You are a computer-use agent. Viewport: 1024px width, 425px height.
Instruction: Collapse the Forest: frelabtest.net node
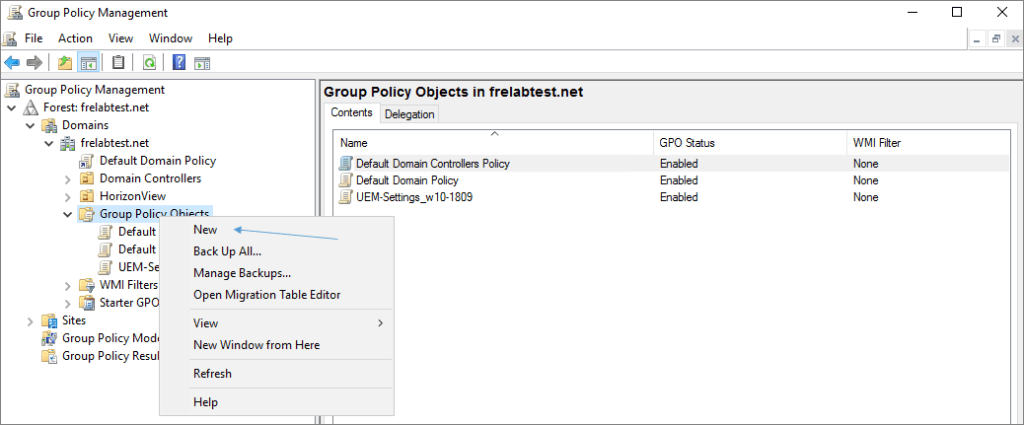click(x=11, y=108)
